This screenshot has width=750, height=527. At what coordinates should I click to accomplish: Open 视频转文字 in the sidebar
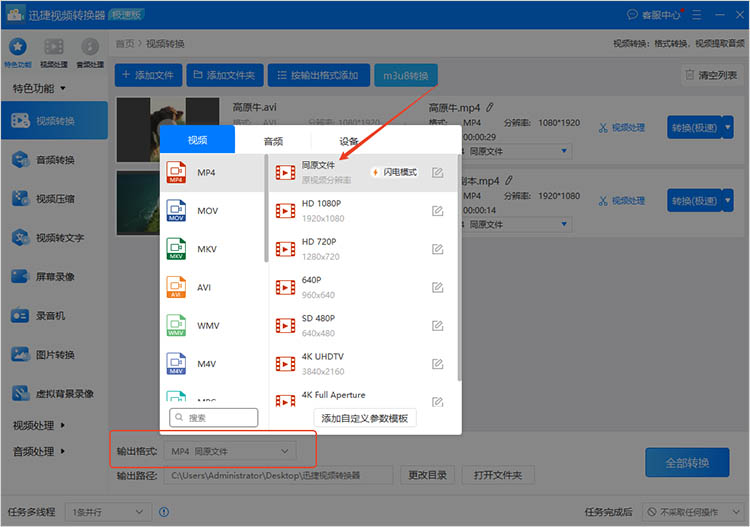[55, 238]
